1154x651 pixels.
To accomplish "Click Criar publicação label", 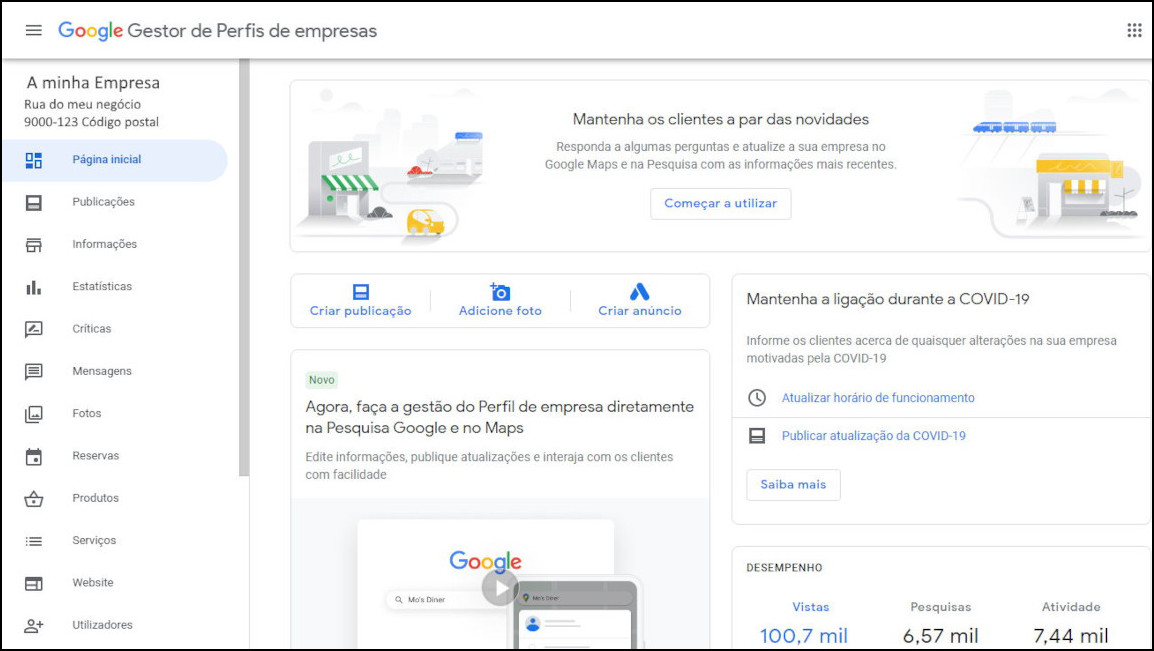I will [361, 311].
